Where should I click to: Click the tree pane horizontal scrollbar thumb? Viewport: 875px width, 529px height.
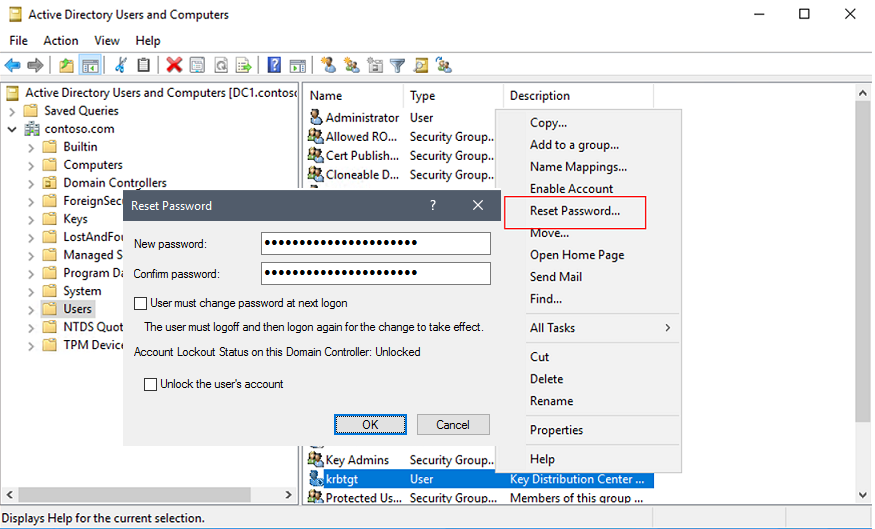(134, 495)
